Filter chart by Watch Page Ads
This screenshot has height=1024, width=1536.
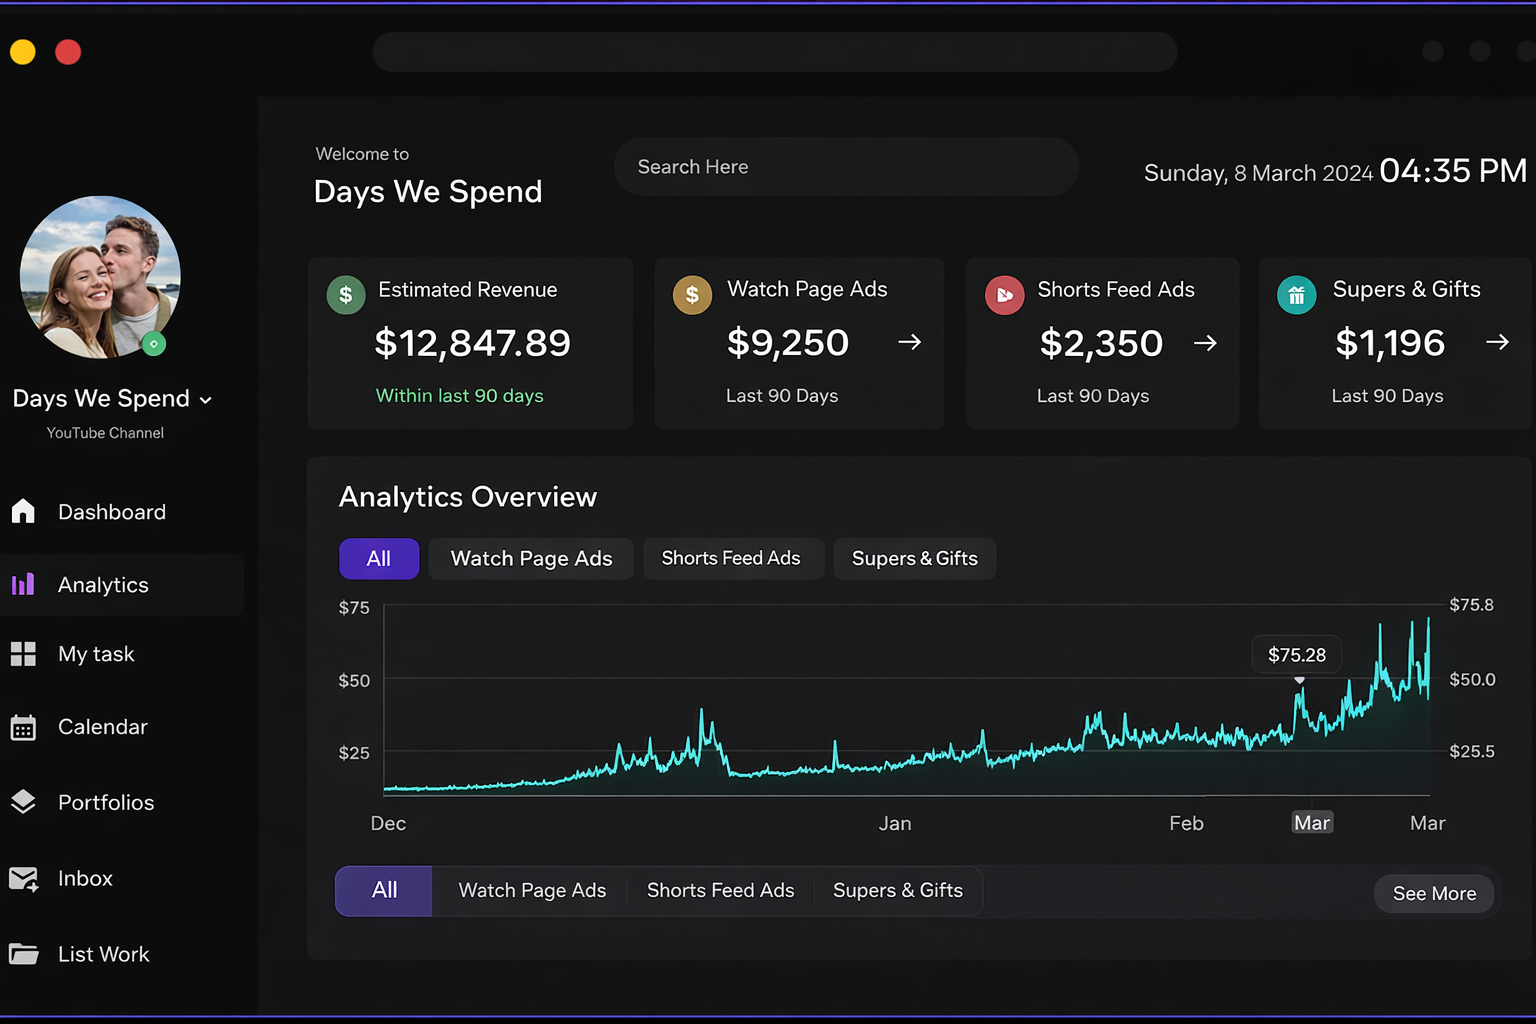pyautogui.click(x=531, y=559)
